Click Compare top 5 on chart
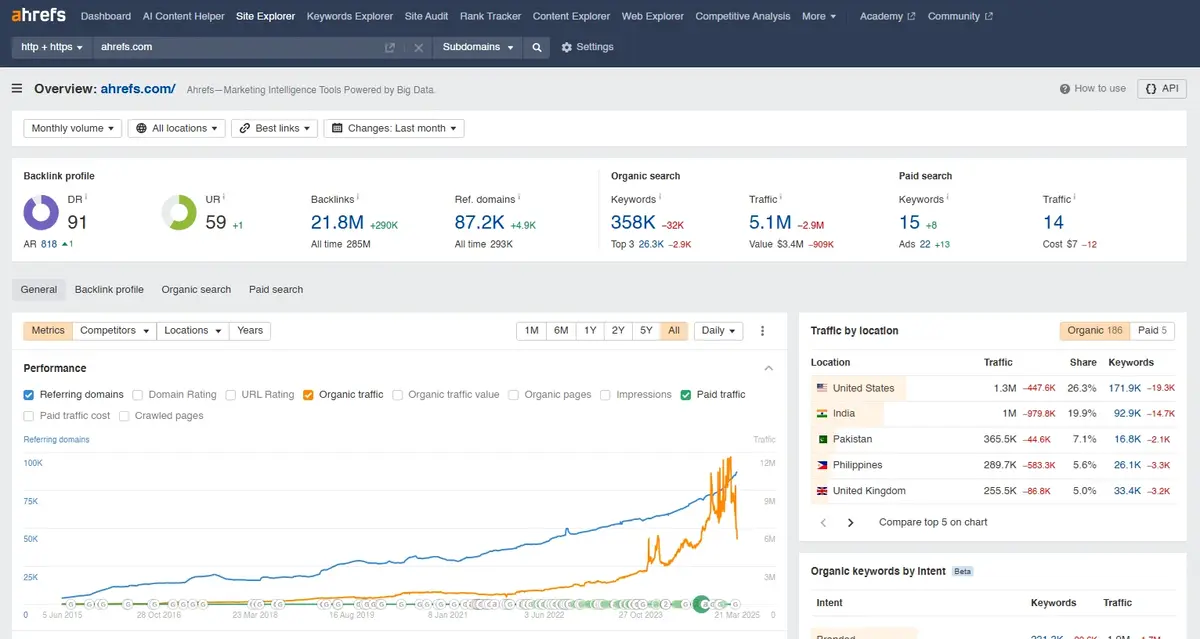 coord(933,522)
